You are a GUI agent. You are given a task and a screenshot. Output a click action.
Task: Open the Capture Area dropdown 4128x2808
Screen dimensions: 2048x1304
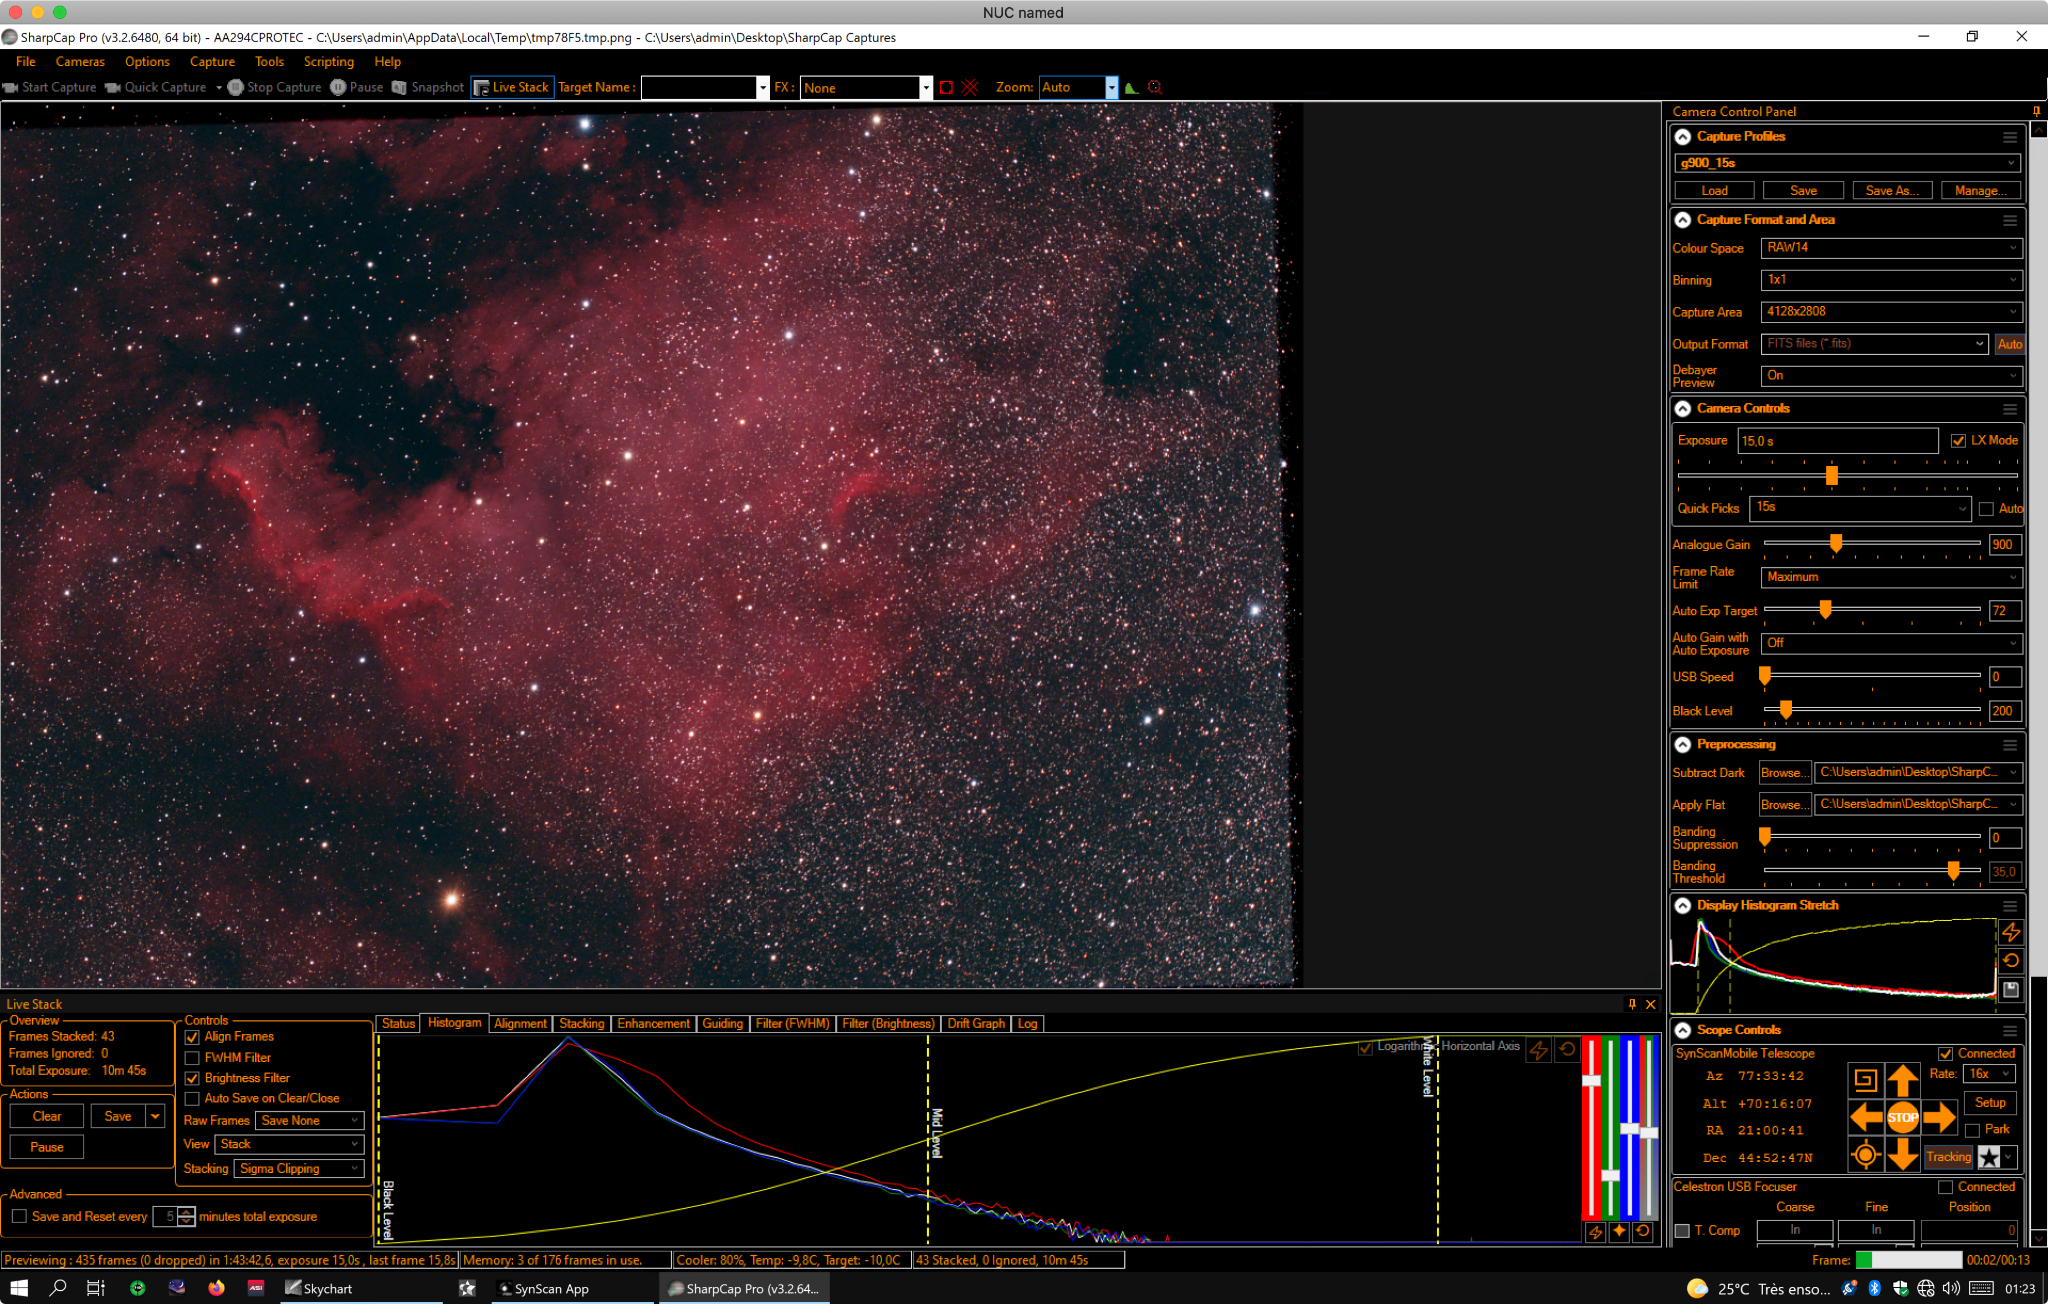[x=1891, y=312]
